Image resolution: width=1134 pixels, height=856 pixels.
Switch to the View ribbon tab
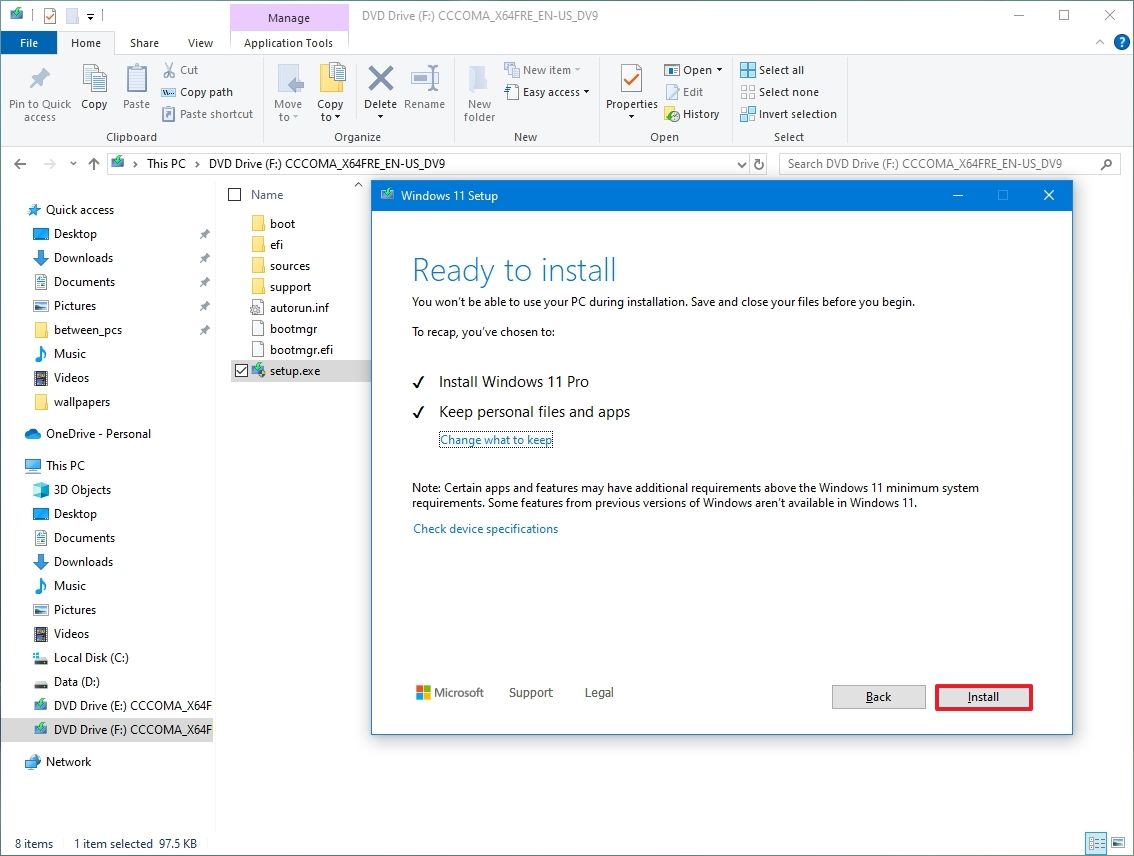click(200, 43)
